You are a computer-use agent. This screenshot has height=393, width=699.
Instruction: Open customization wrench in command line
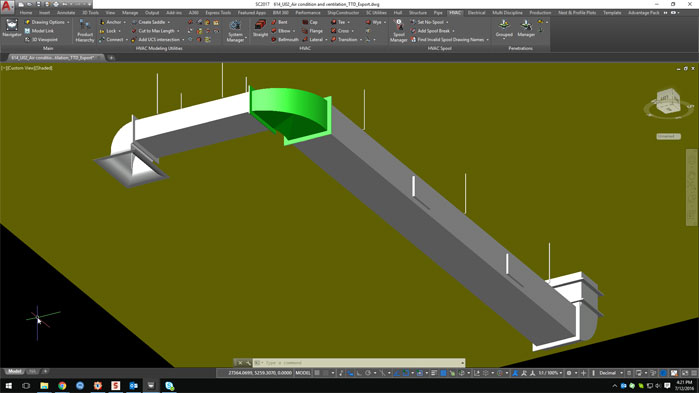(248, 363)
